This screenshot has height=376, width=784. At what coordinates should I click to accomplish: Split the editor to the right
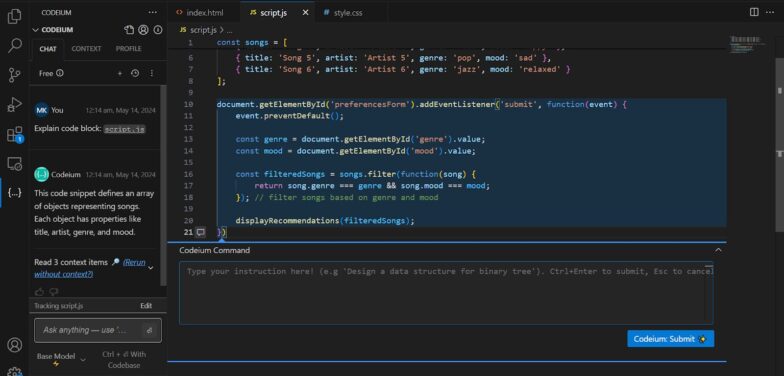pos(754,12)
